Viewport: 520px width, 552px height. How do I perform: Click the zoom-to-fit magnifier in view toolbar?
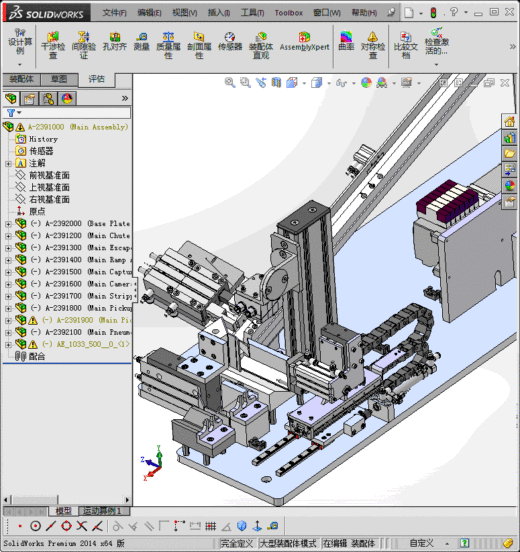pyautogui.click(x=230, y=83)
